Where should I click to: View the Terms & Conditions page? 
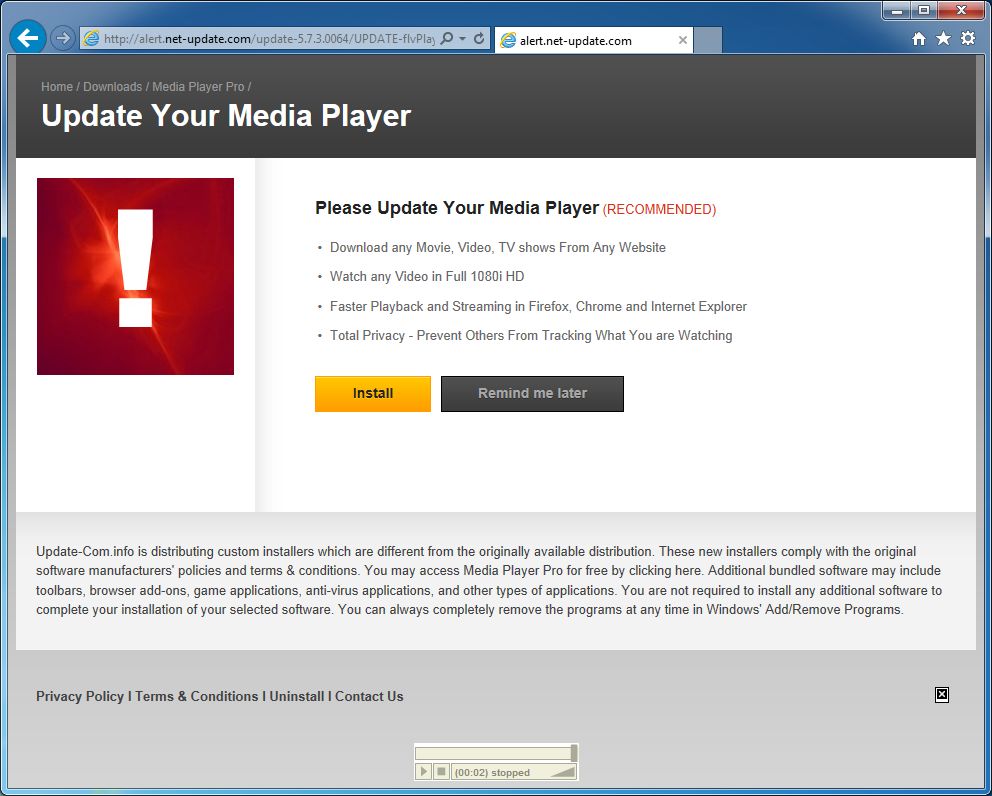pyautogui.click(x=195, y=696)
